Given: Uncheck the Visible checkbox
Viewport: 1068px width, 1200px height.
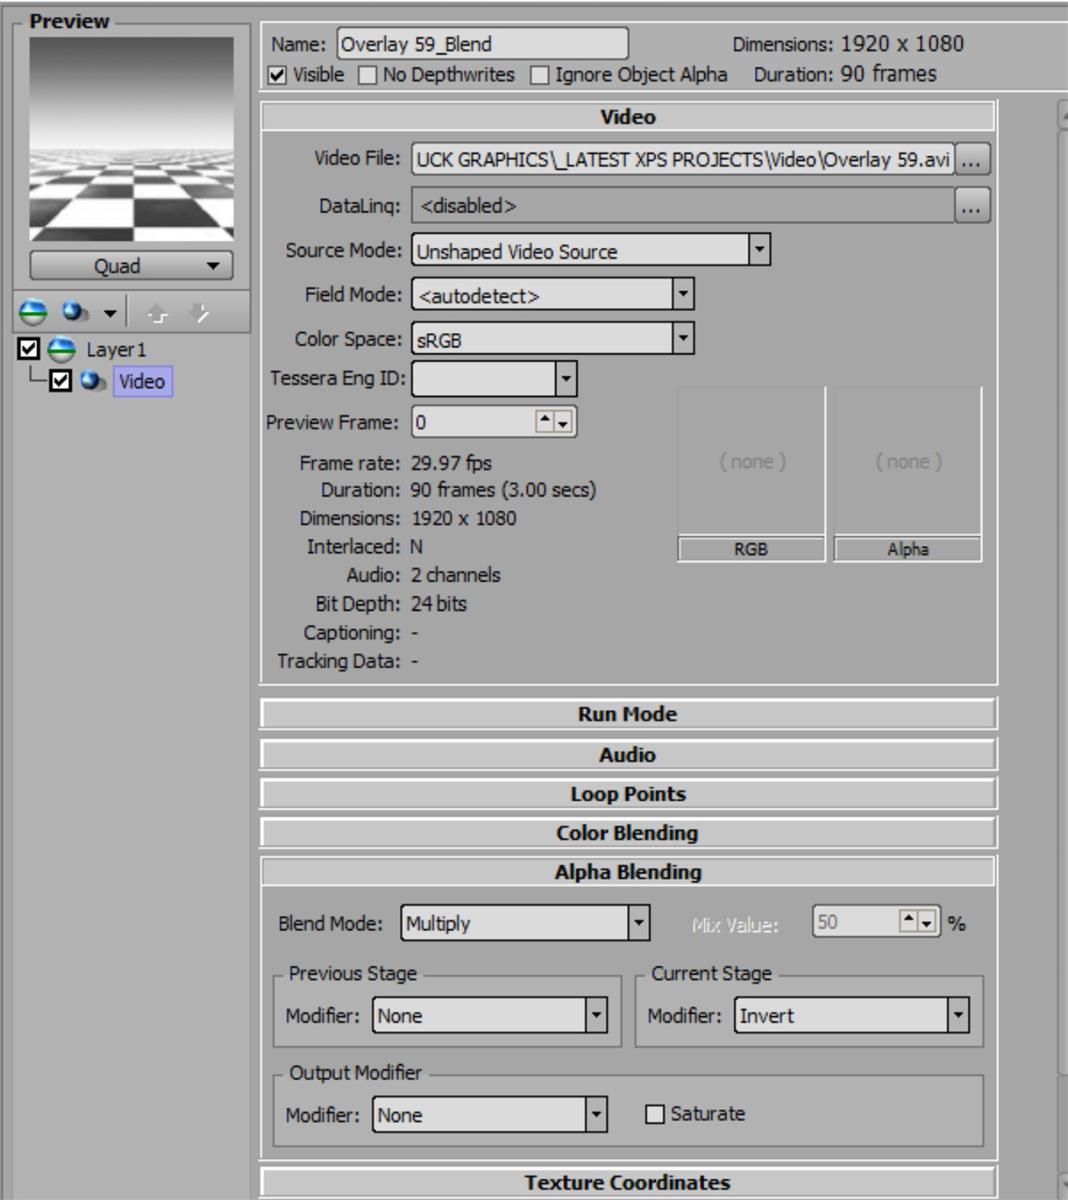Looking at the screenshot, I should coord(278,75).
